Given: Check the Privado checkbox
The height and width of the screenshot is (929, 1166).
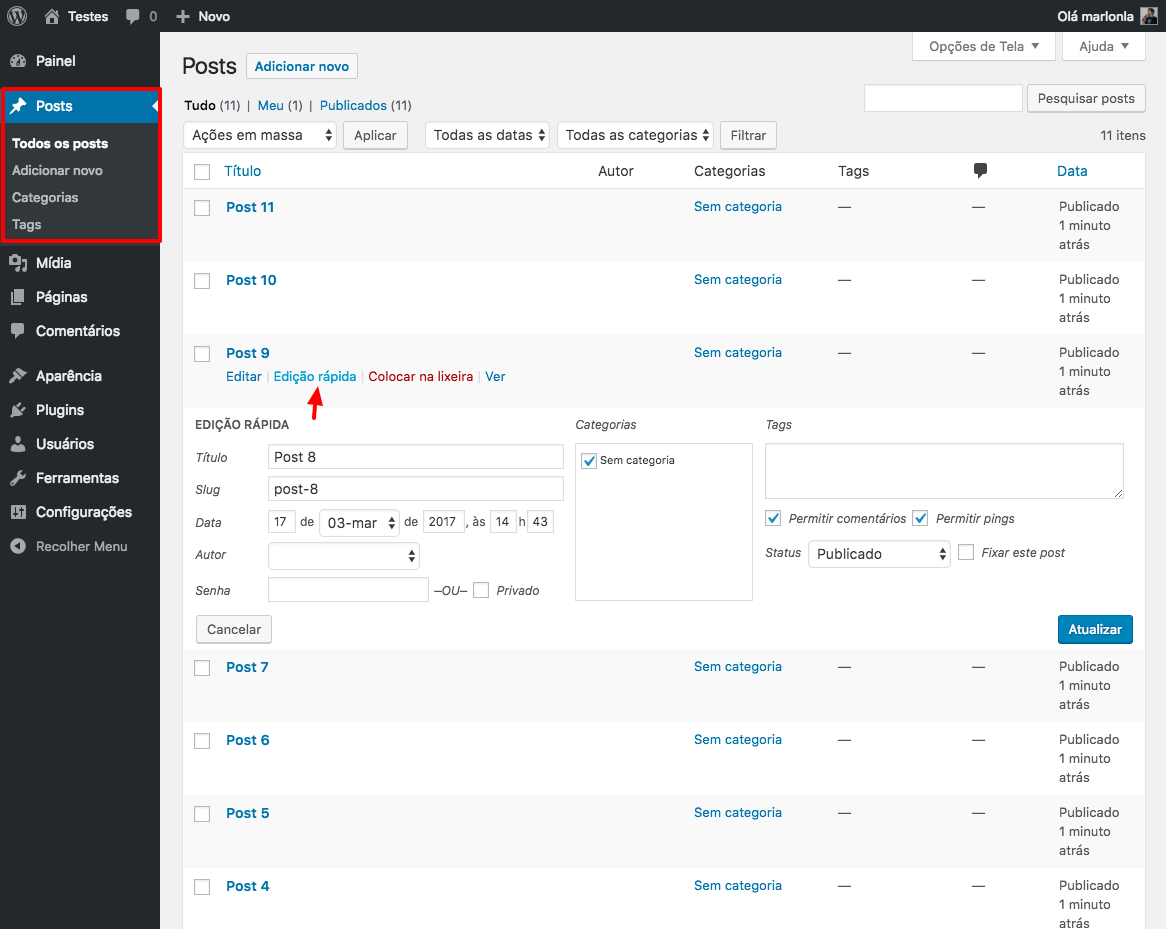Looking at the screenshot, I should (x=481, y=591).
